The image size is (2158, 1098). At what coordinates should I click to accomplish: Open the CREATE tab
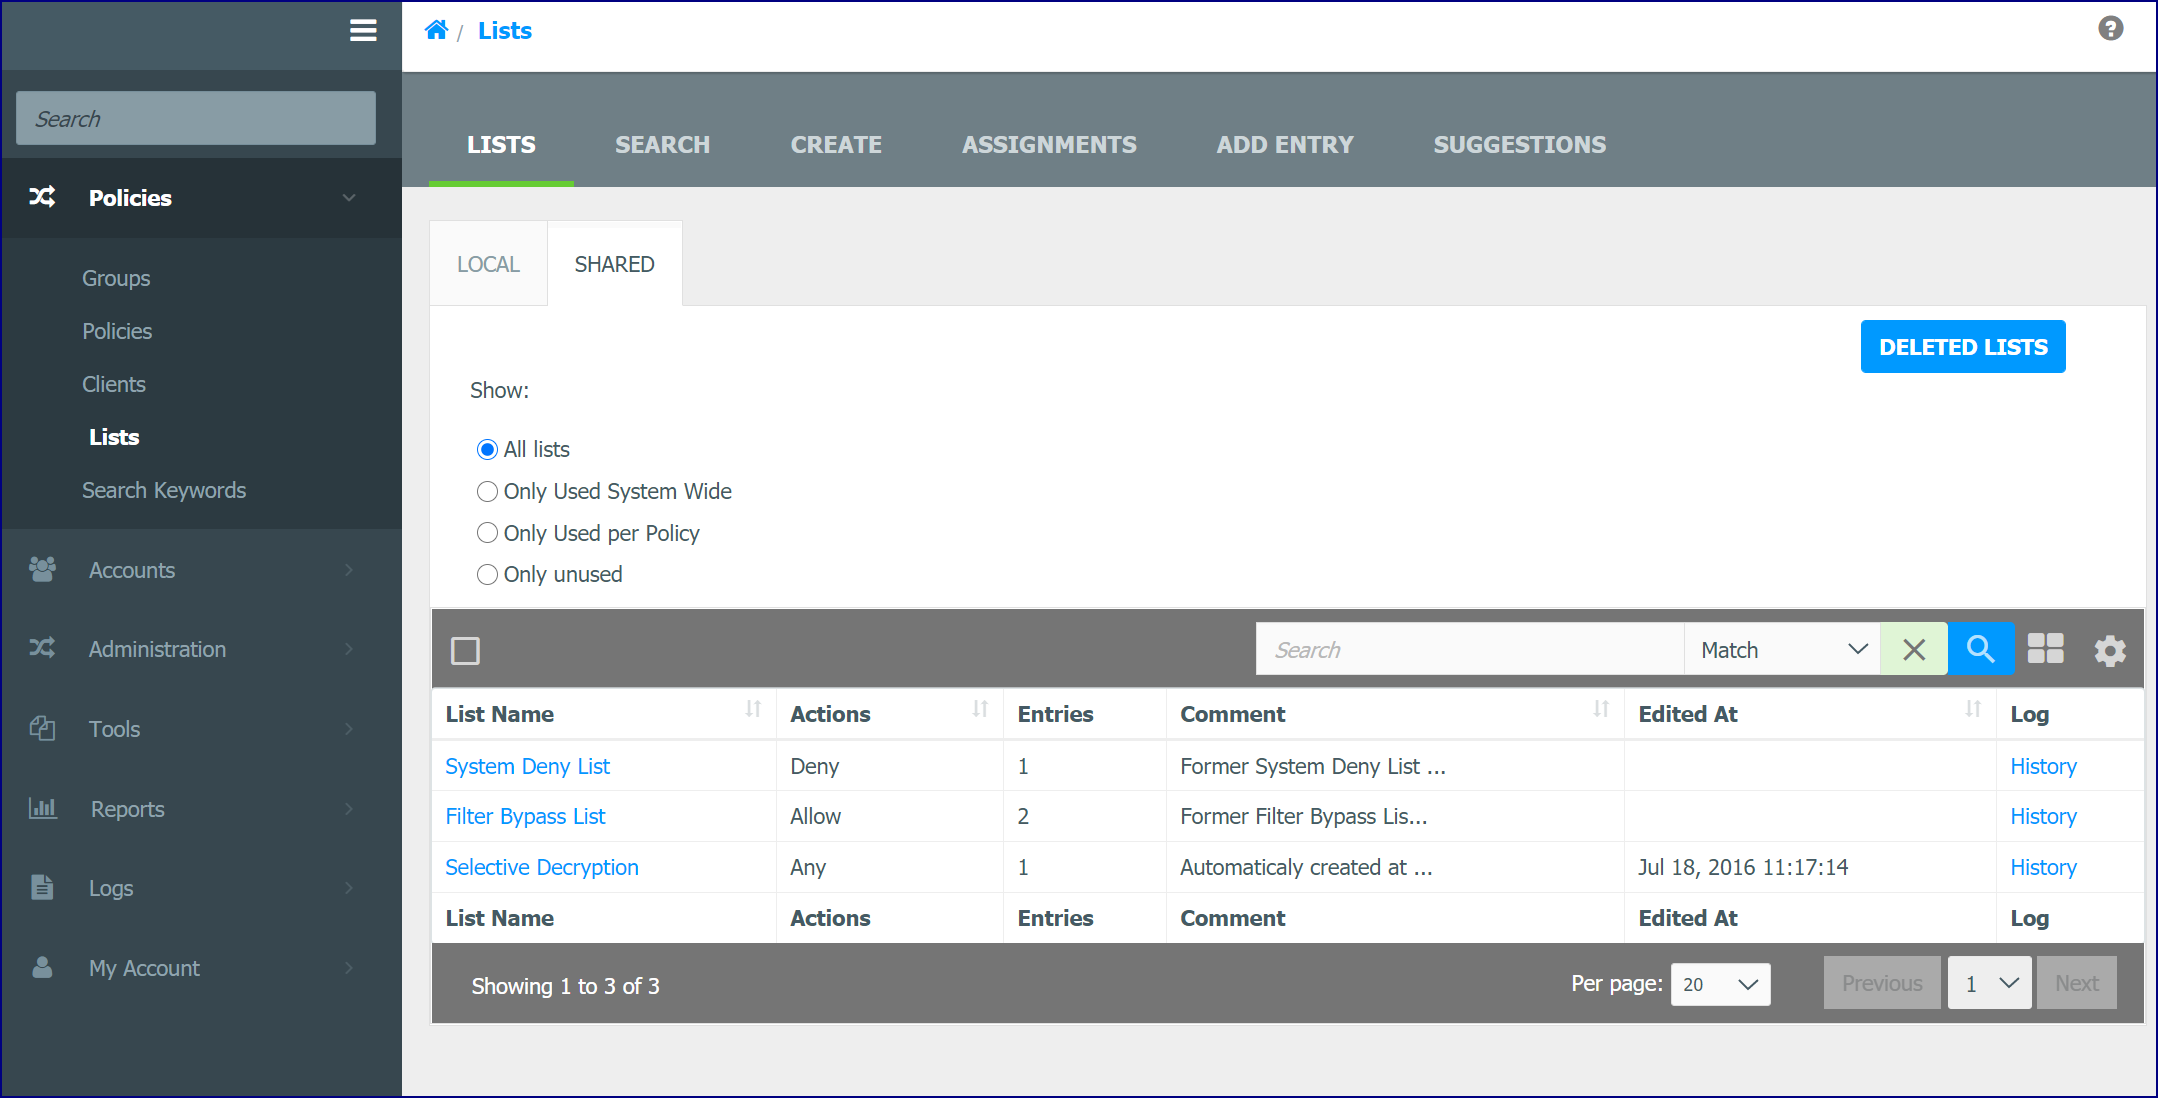pyautogui.click(x=836, y=145)
